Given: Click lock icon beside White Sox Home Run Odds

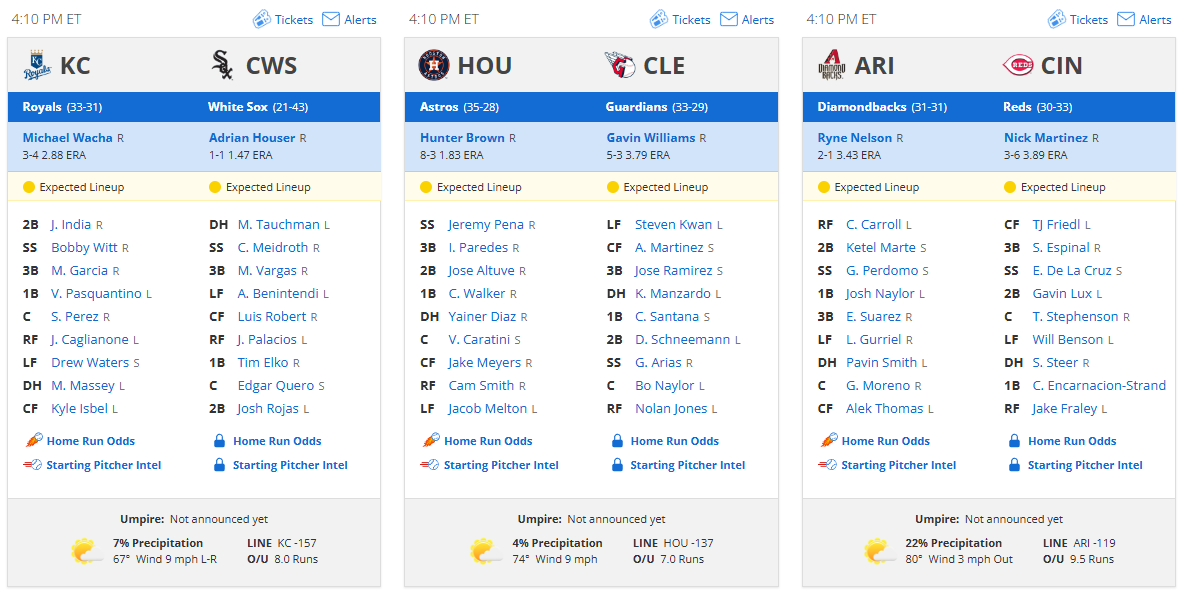Looking at the screenshot, I should click(x=220, y=441).
